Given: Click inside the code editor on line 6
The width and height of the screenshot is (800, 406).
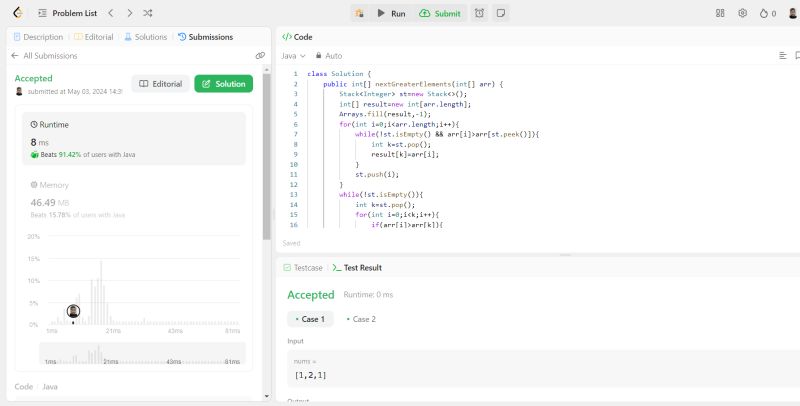Looking at the screenshot, I should pyautogui.click(x=399, y=124).
